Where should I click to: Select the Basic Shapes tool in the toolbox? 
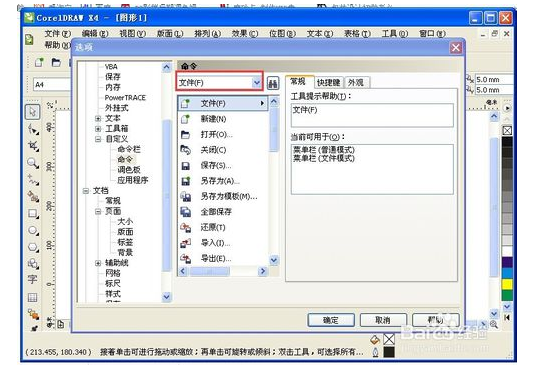33,263
